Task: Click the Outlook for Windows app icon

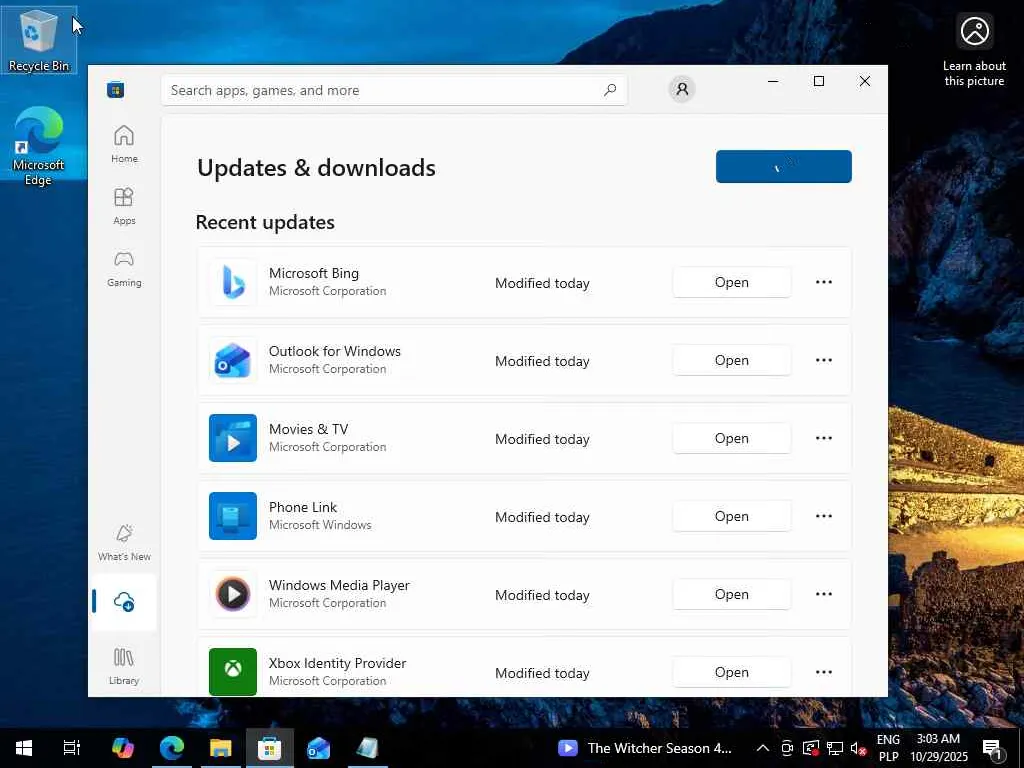Action: 232,360
